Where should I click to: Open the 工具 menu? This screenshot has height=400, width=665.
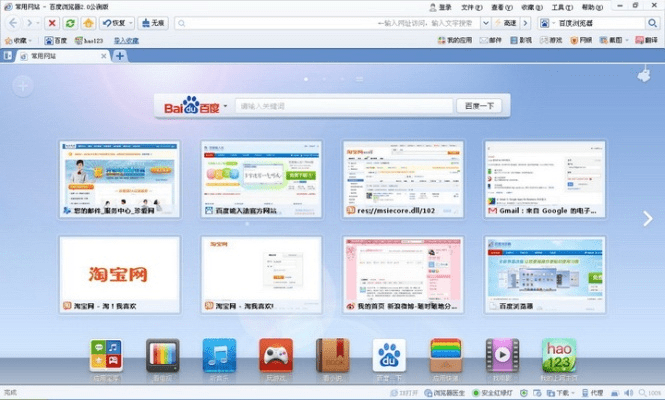(x=562, y=7)
